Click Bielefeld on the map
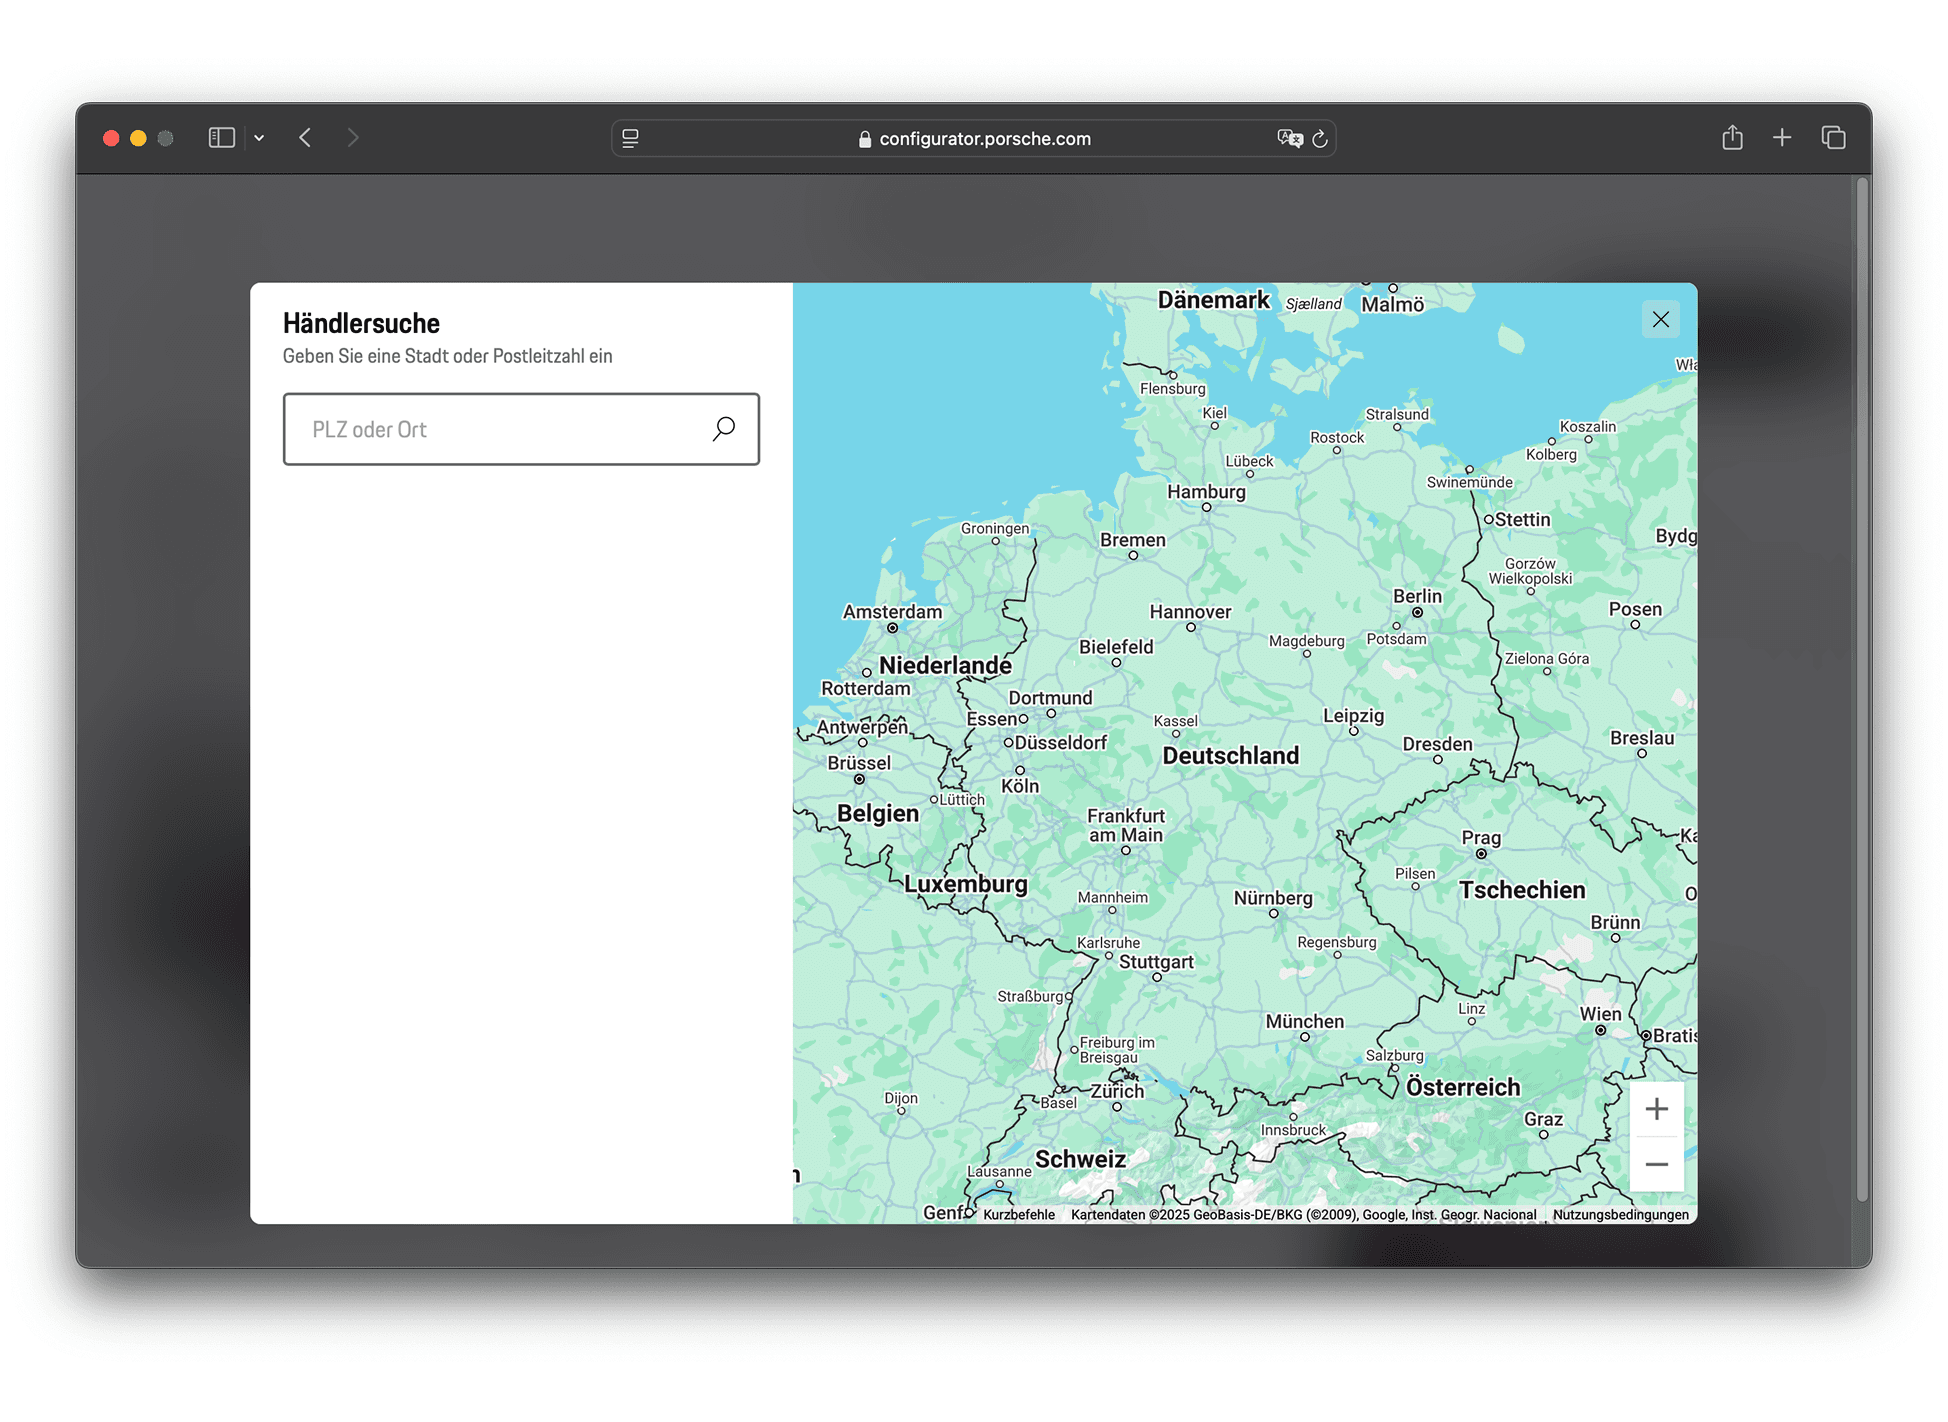1948x1422 pixels. coord(1117,647)
